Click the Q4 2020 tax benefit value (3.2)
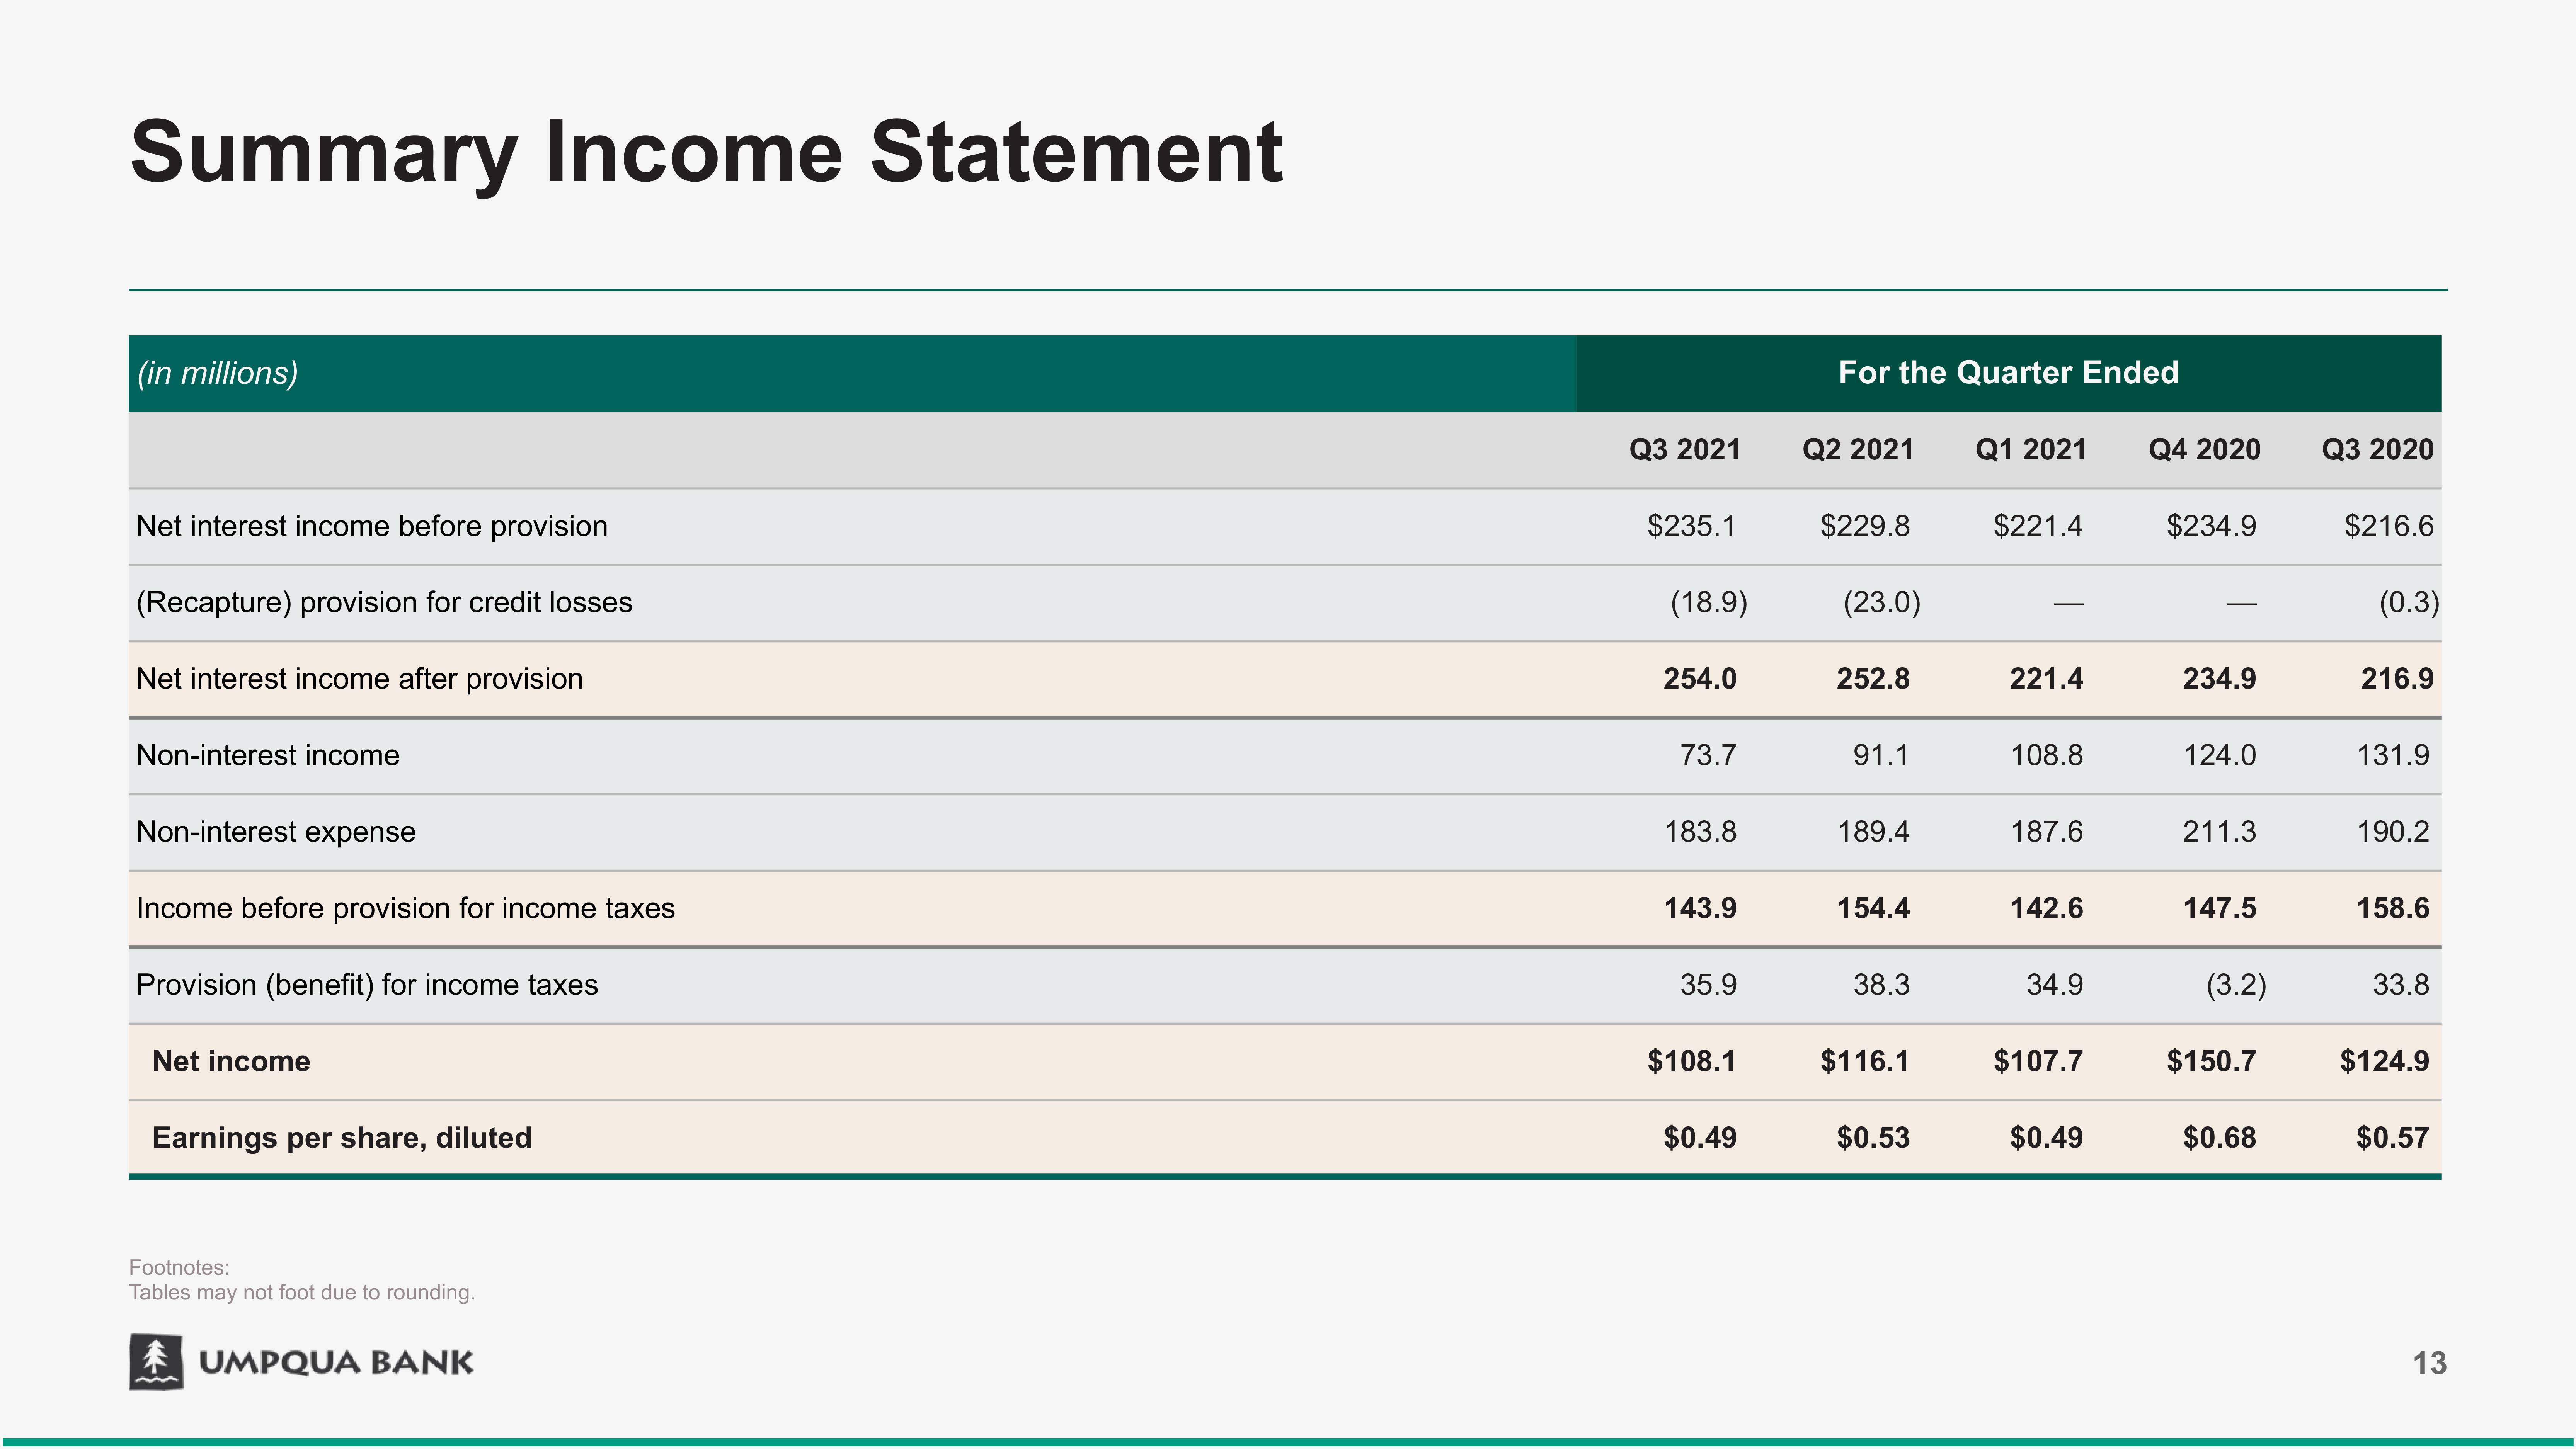The width and height of the screenshot is (2576, 1449). click(x=2235, y=984)
